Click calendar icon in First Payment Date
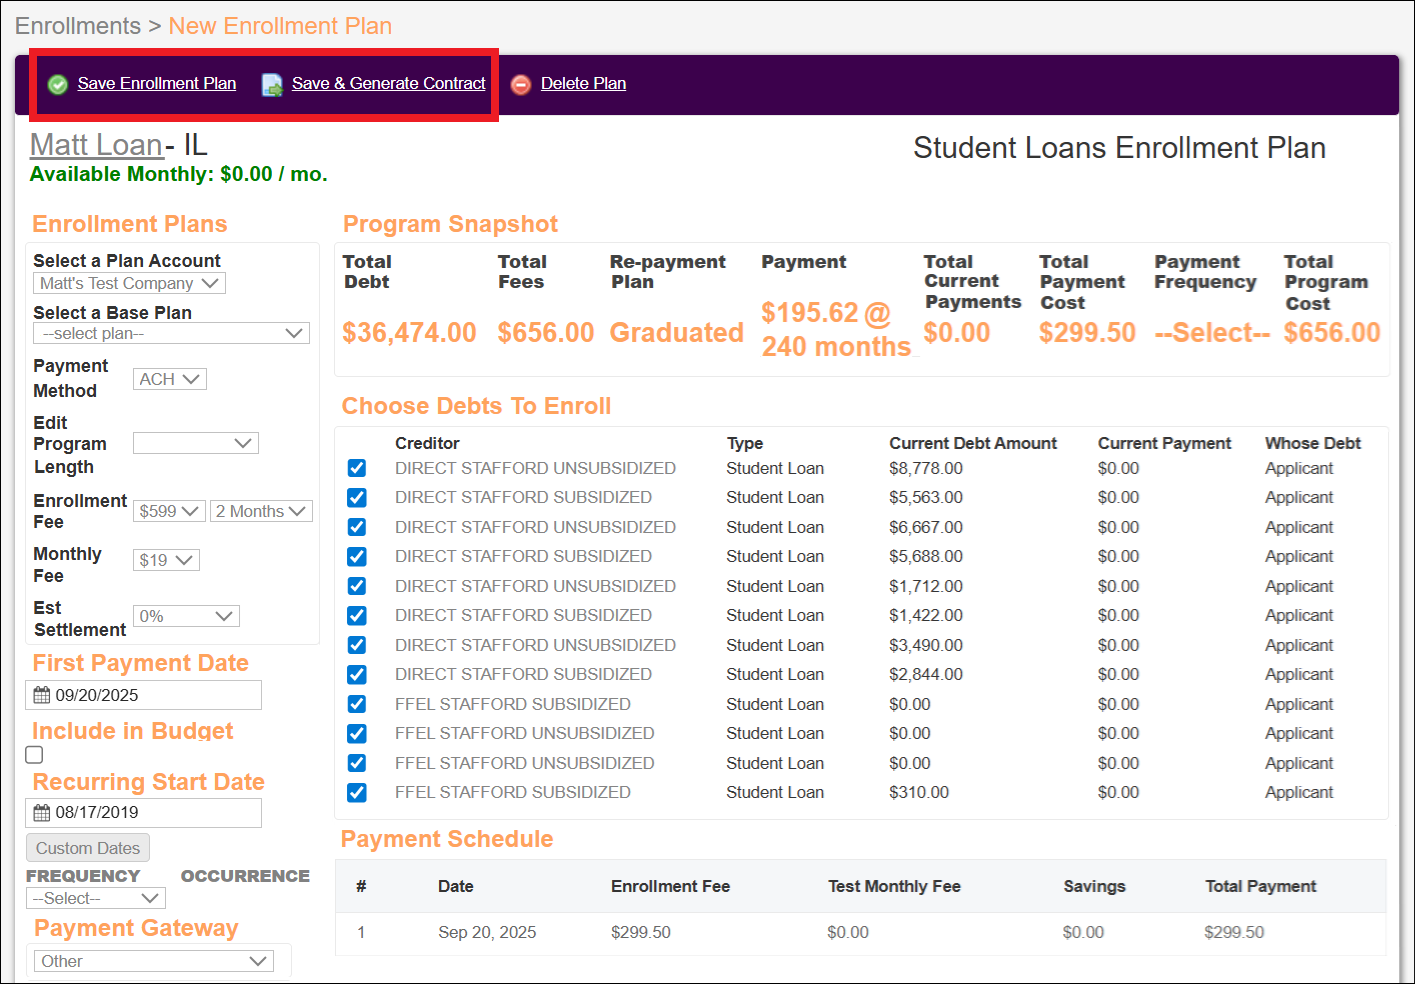Screen dimensions: 1415x984 point(42,695)
